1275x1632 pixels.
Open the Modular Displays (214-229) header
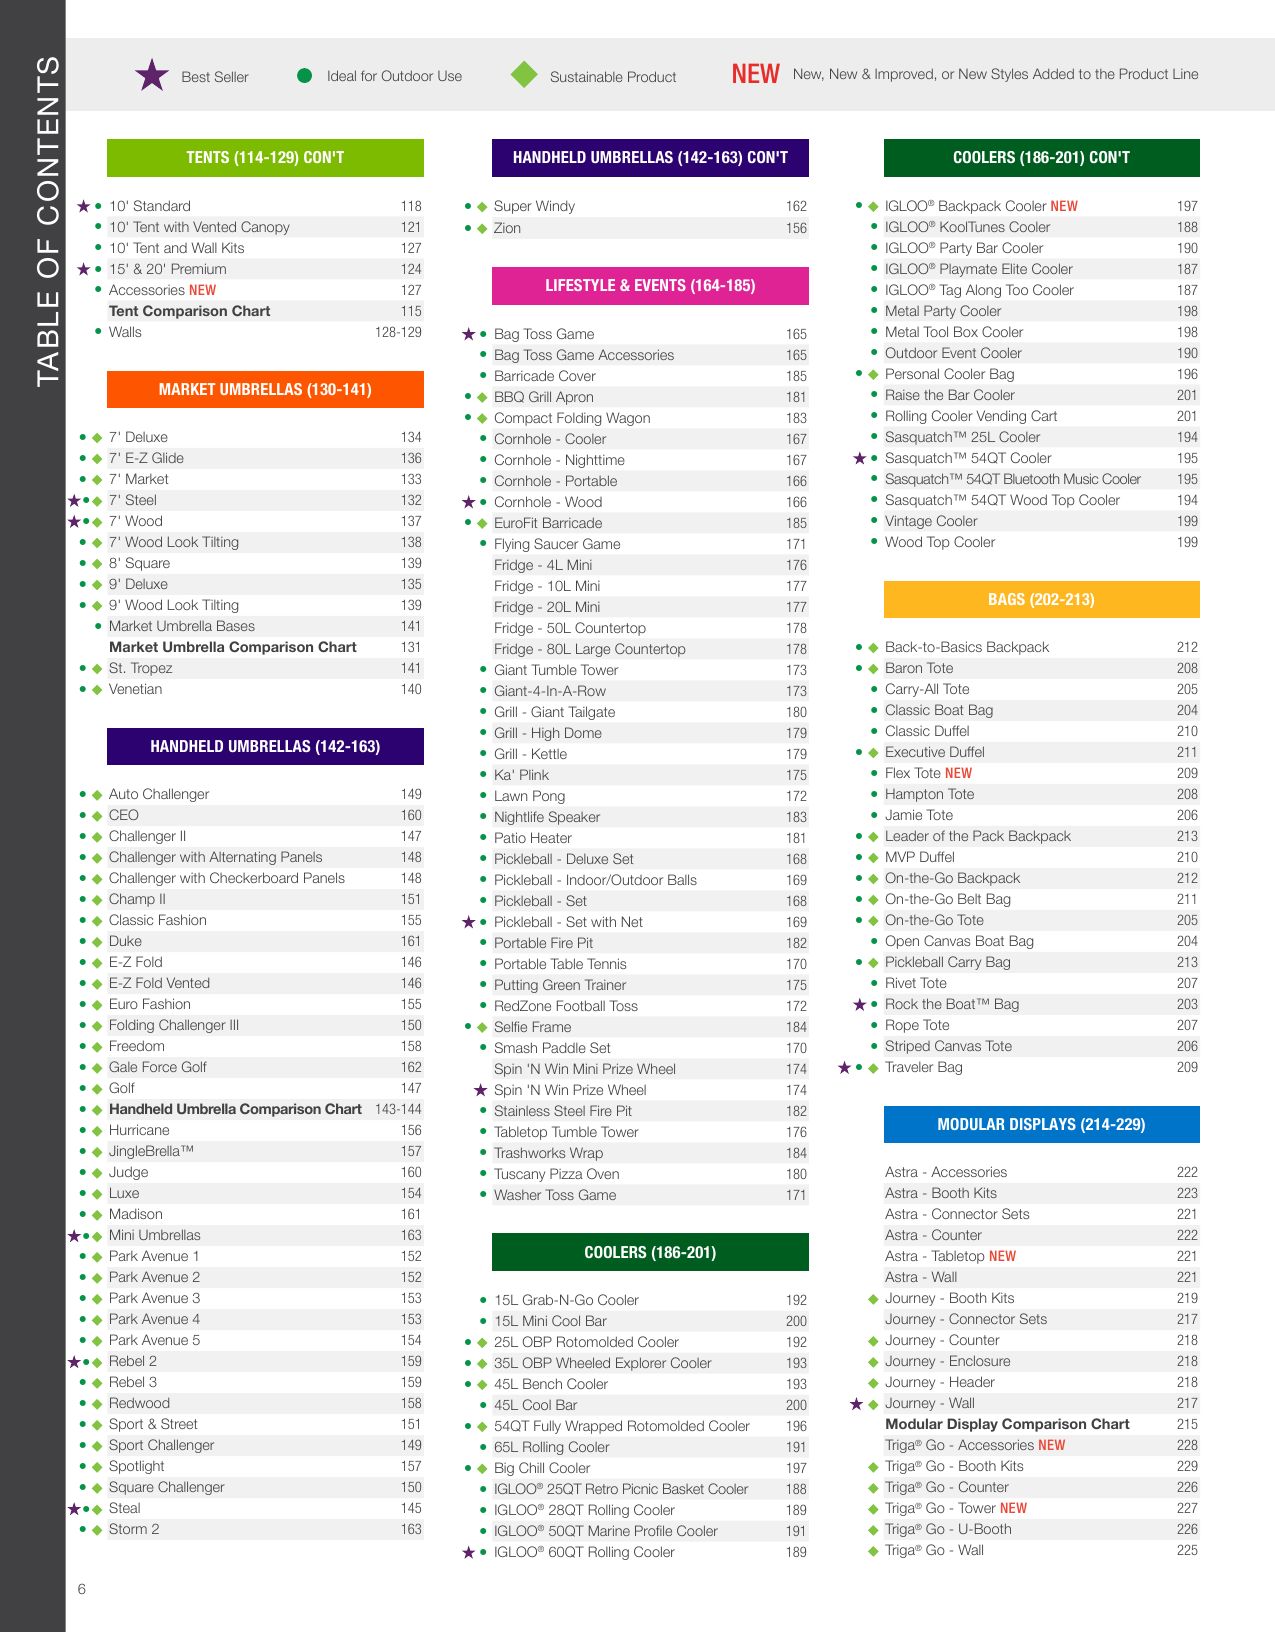1041,1124
